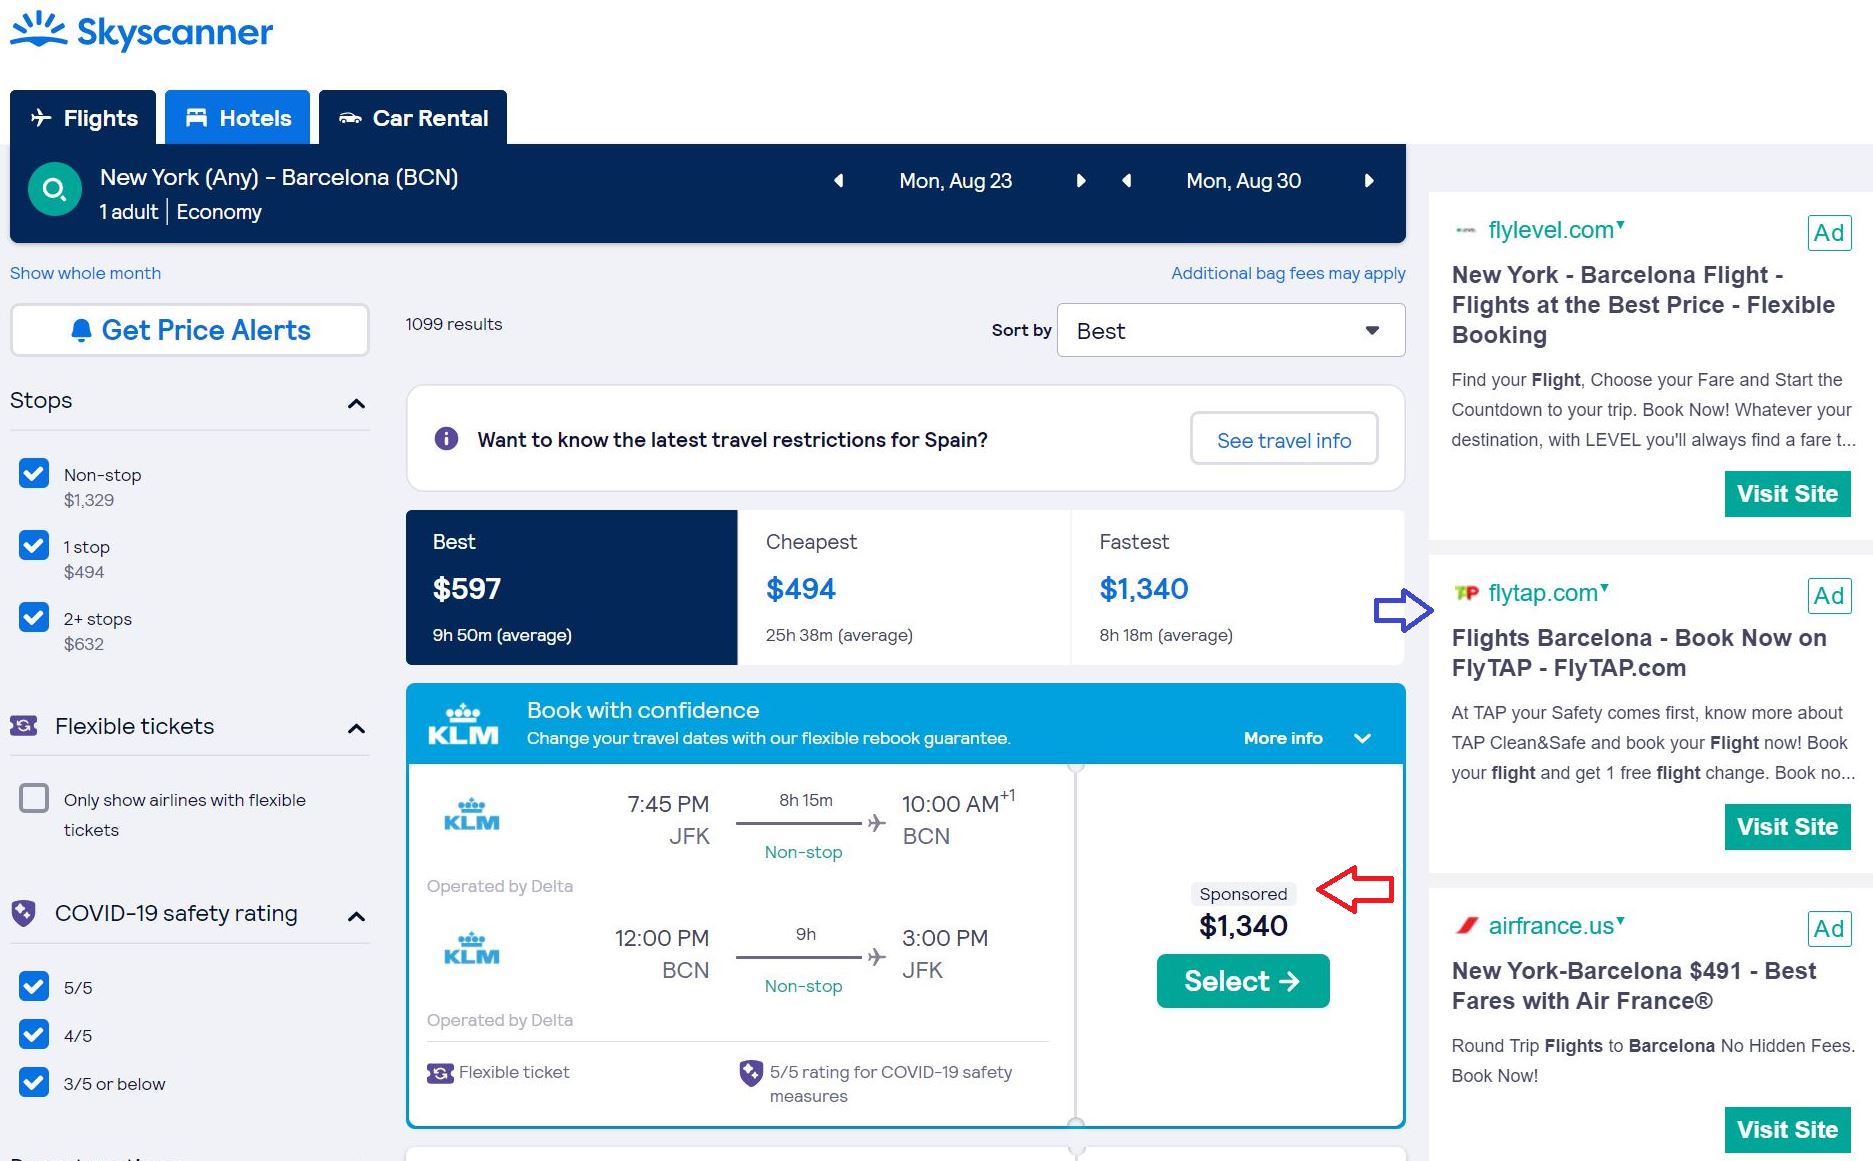Click the flytap.com TAP logo icon
The width and height of the screenshot is (1873, 1161).
(1466, 593)
